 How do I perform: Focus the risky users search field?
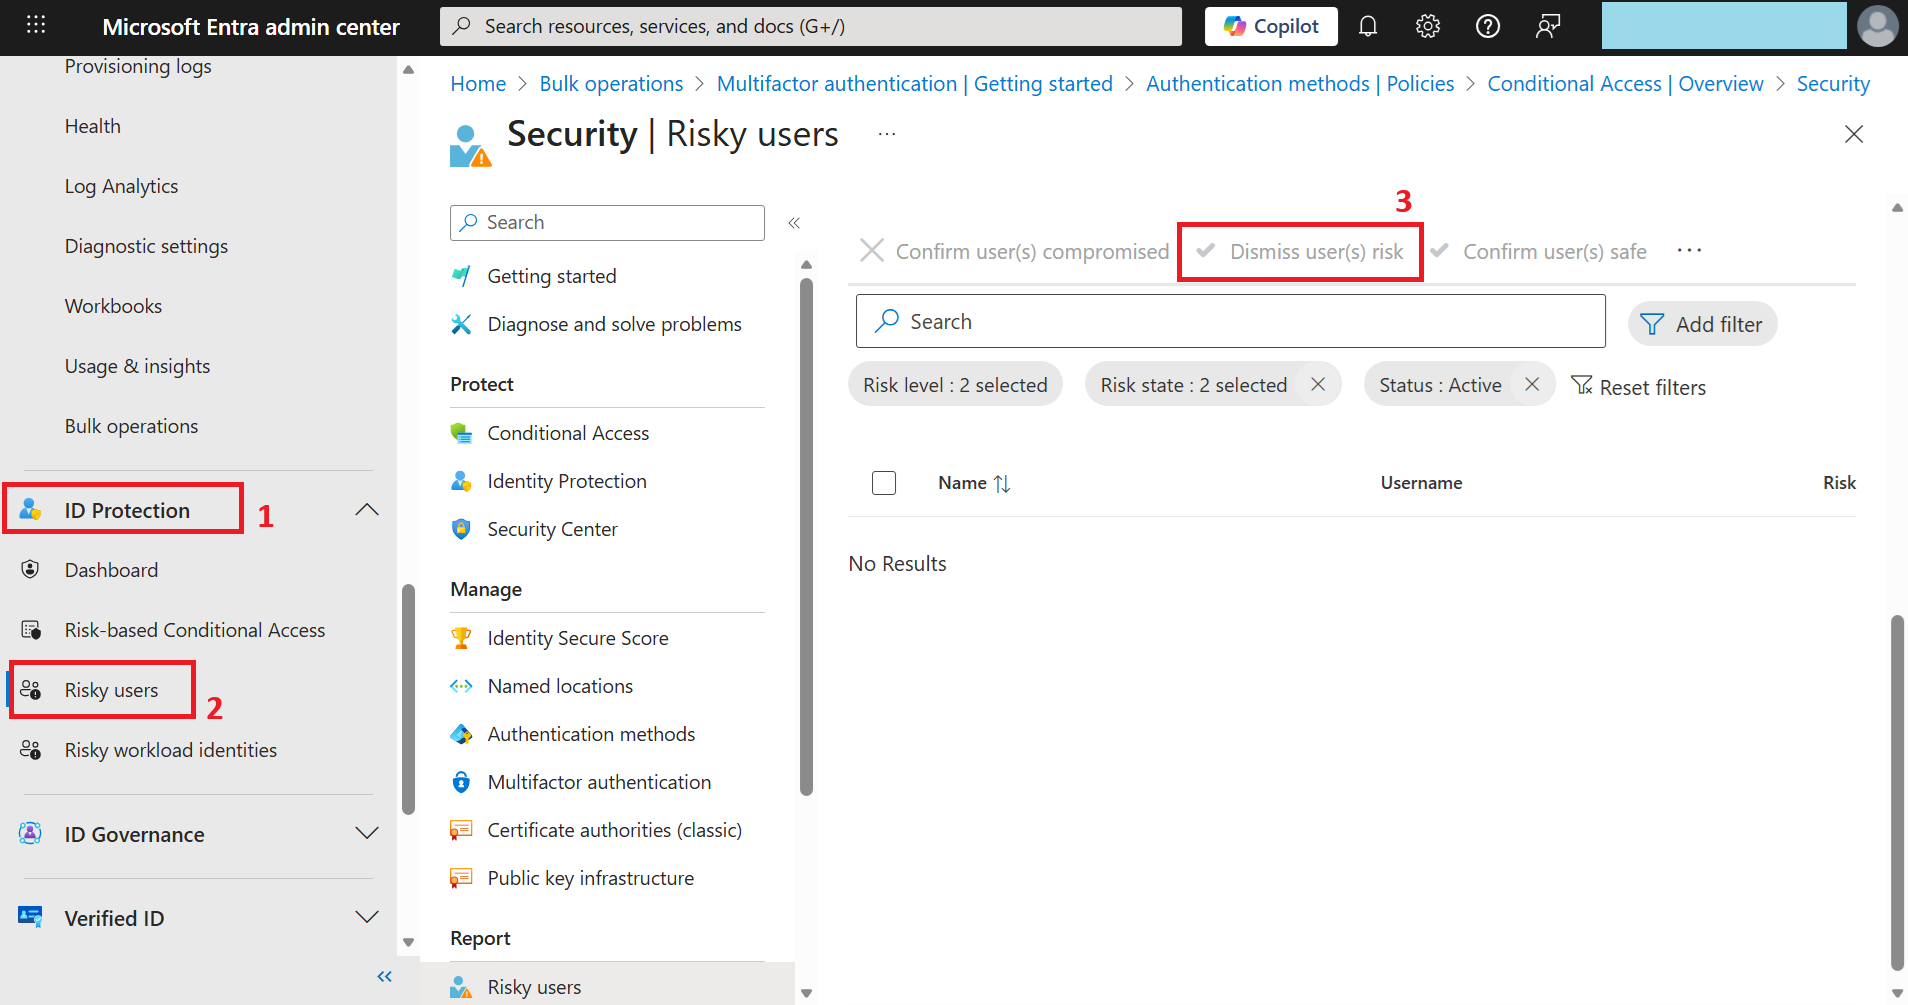(x=1231, y=321)
